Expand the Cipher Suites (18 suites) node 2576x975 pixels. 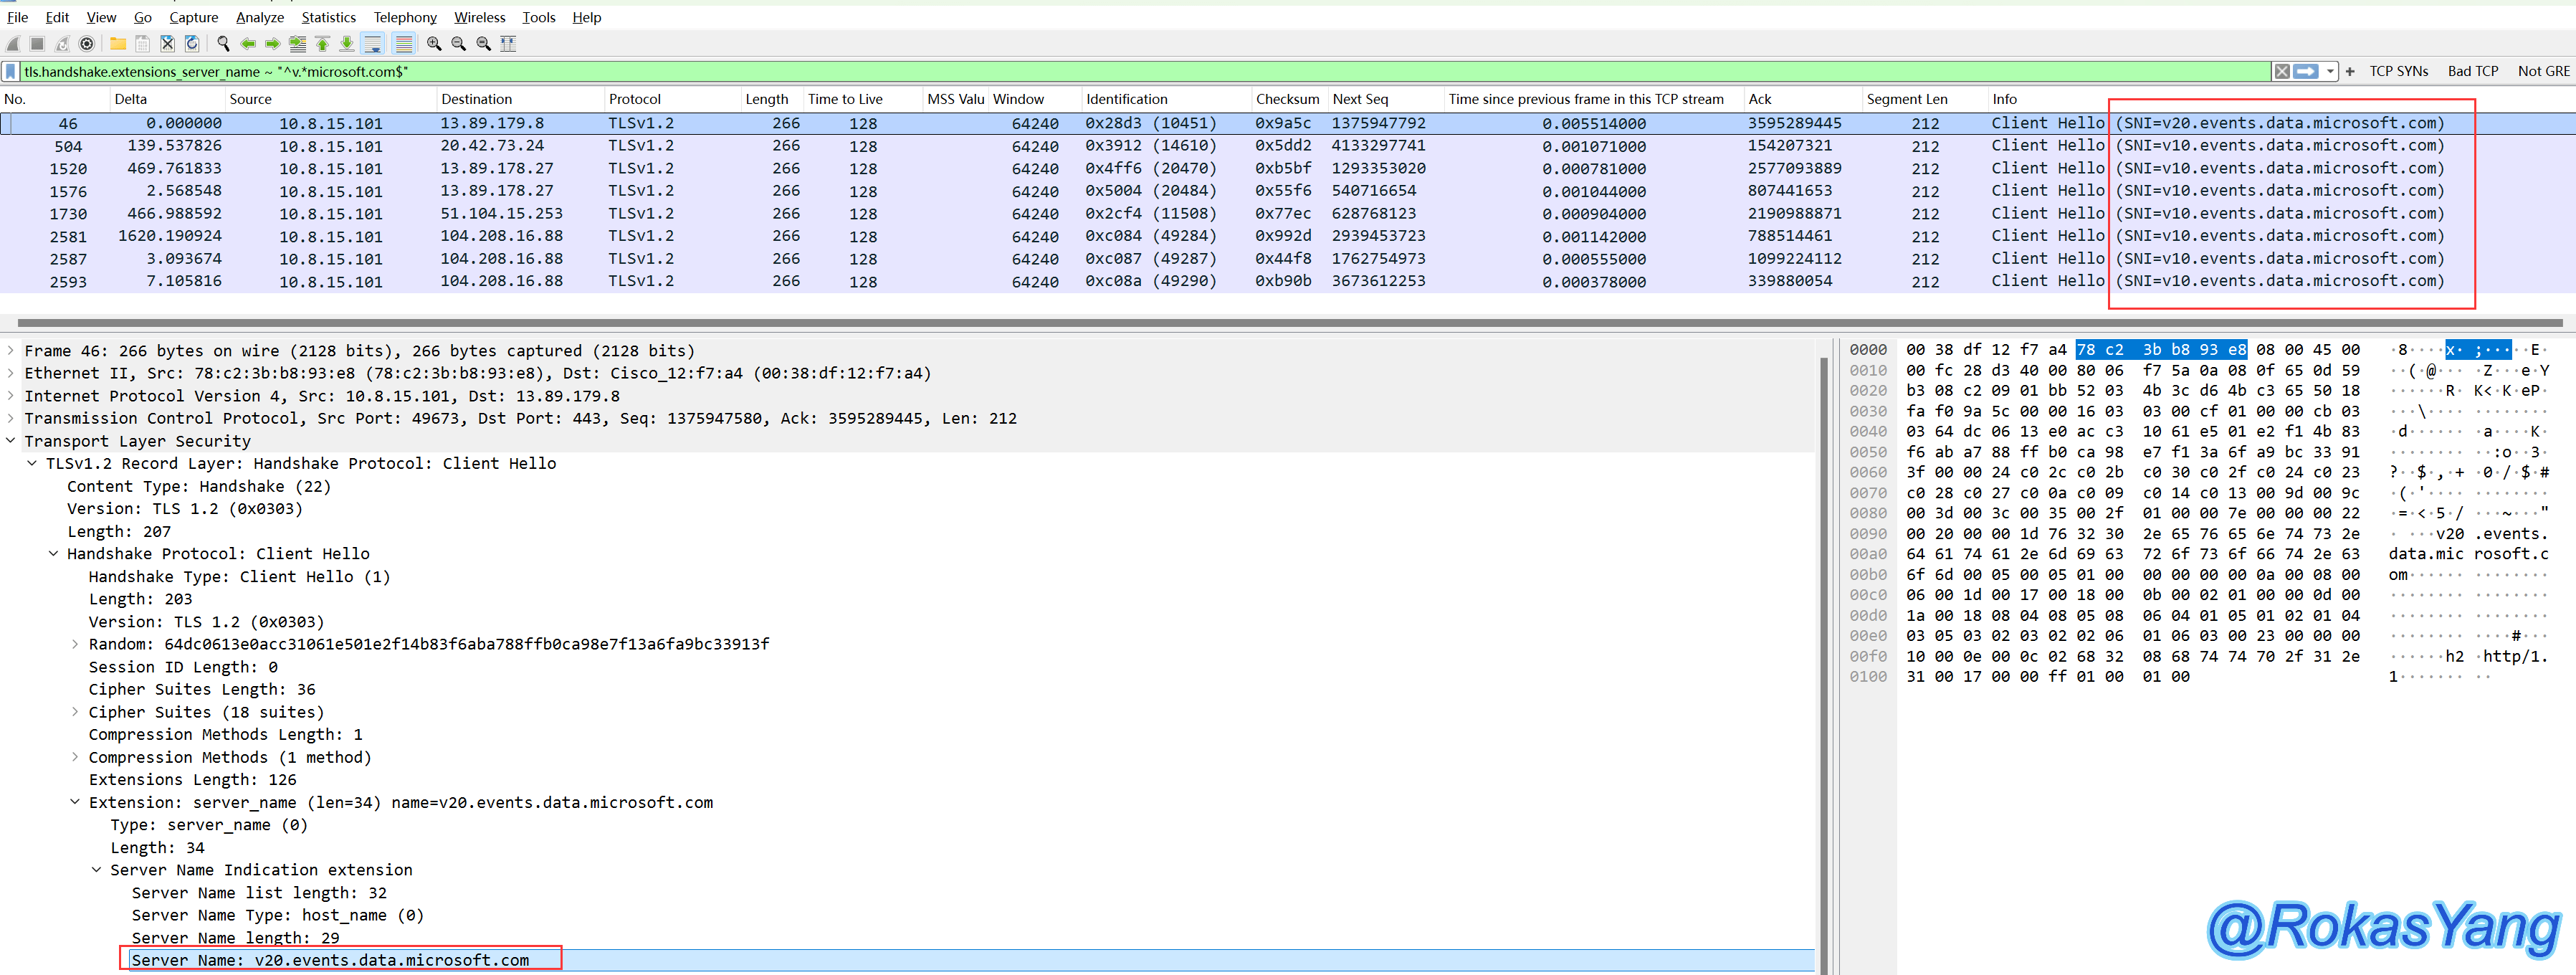point(75,712)
